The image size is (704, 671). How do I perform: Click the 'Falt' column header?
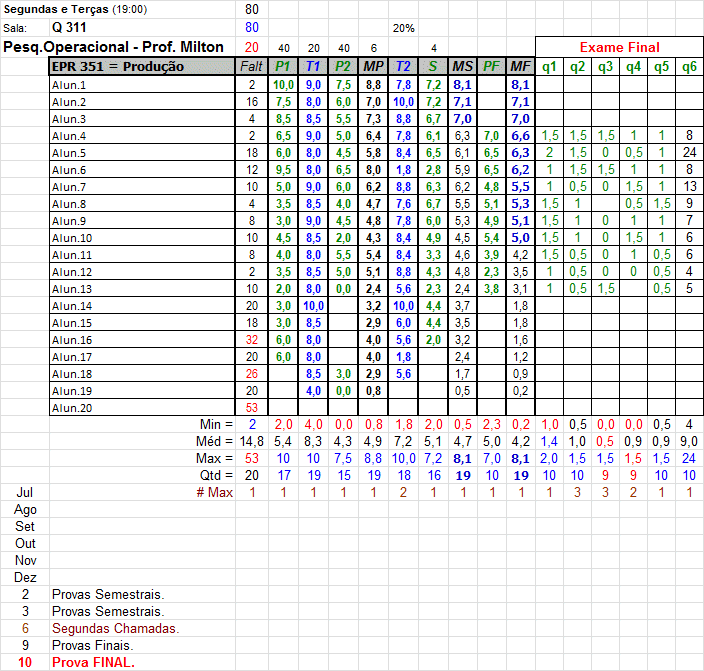pos(251,67)
